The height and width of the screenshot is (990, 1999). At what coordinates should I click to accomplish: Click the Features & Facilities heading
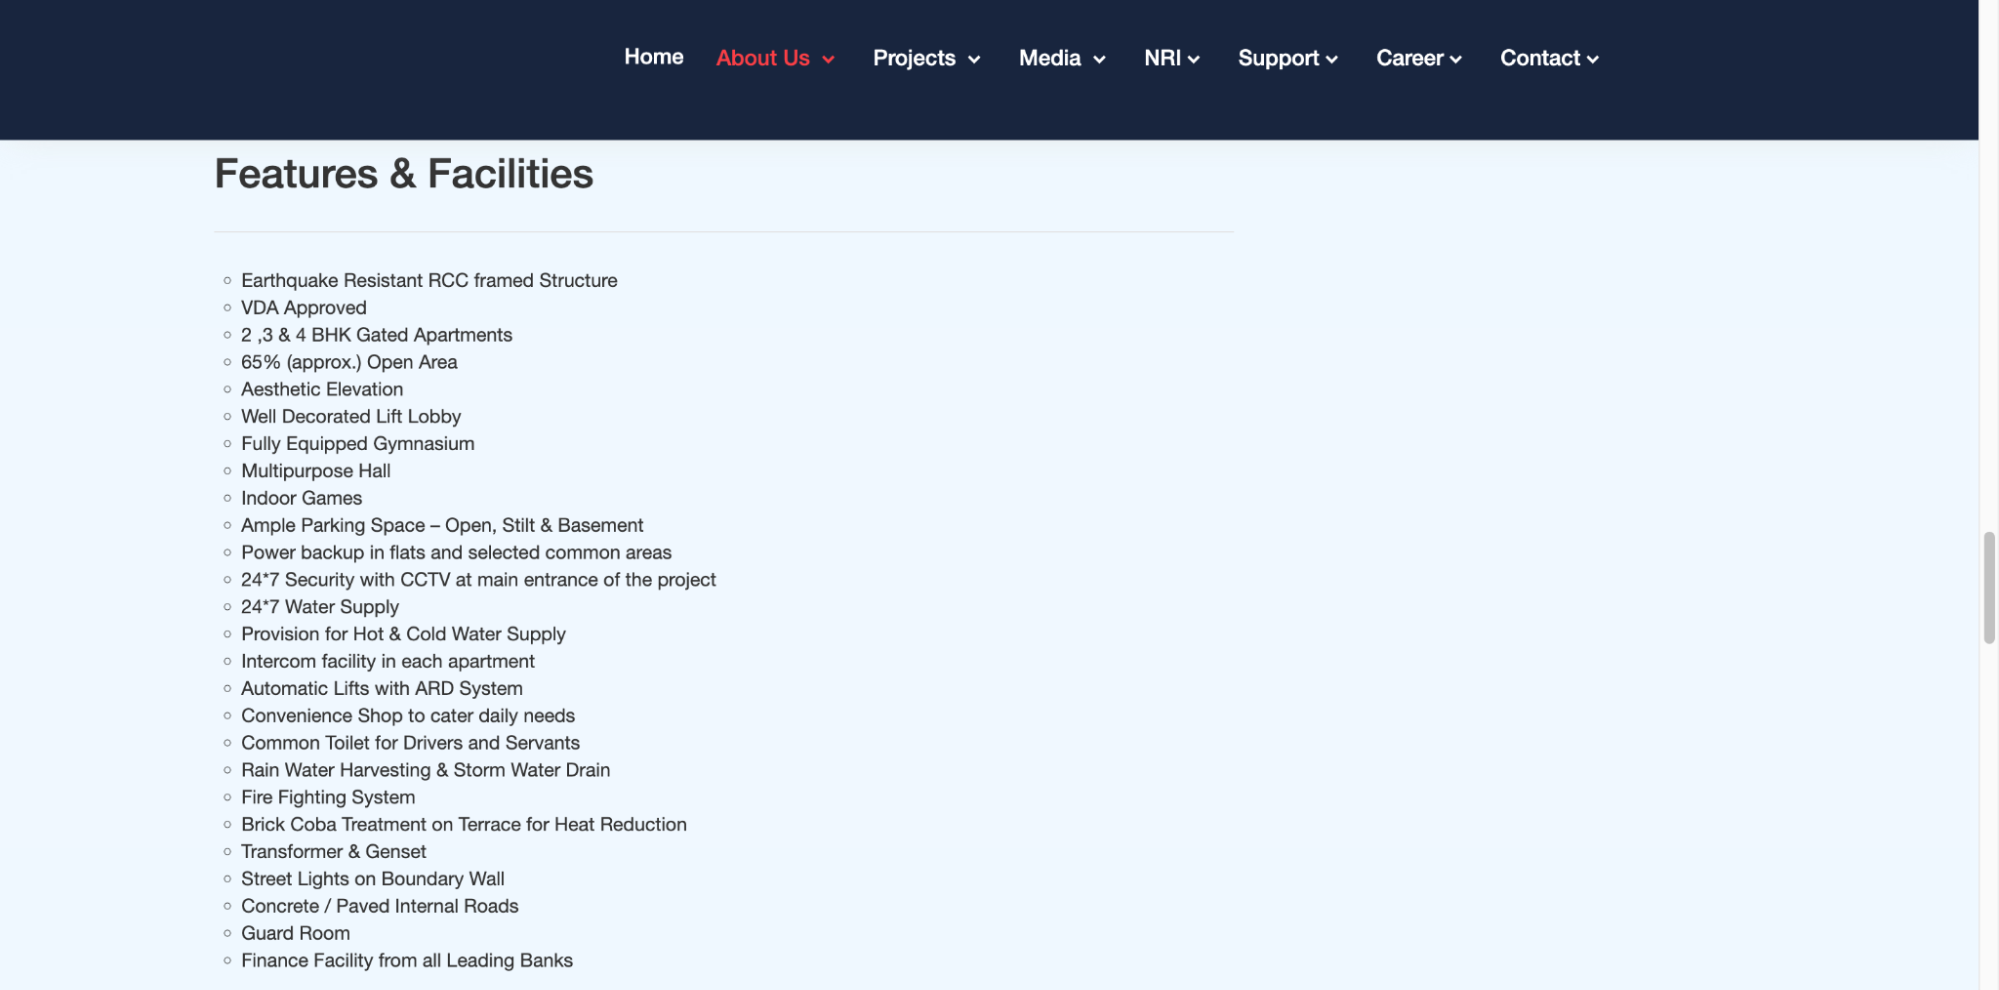[403, 174]
